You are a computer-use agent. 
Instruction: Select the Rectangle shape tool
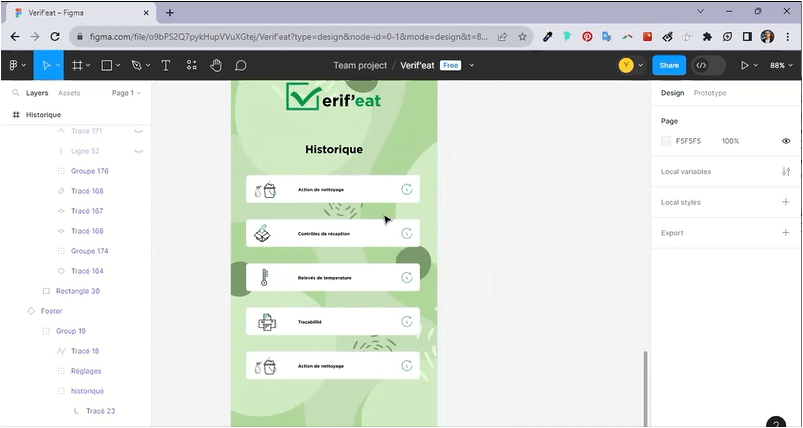pyautogui.click(x=107, y=65)
